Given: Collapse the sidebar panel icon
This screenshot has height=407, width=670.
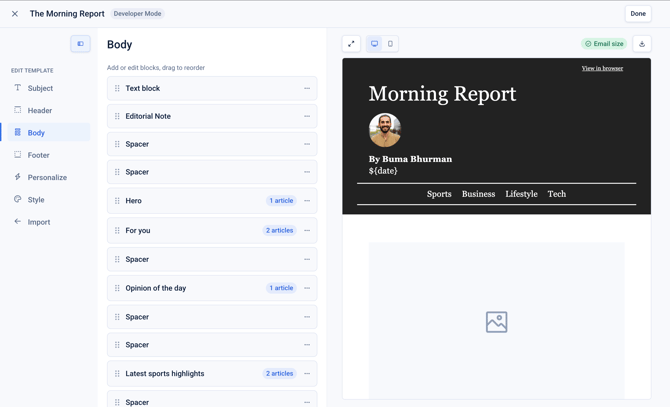Looking at the screenshot, I should (x=80, y=44).
